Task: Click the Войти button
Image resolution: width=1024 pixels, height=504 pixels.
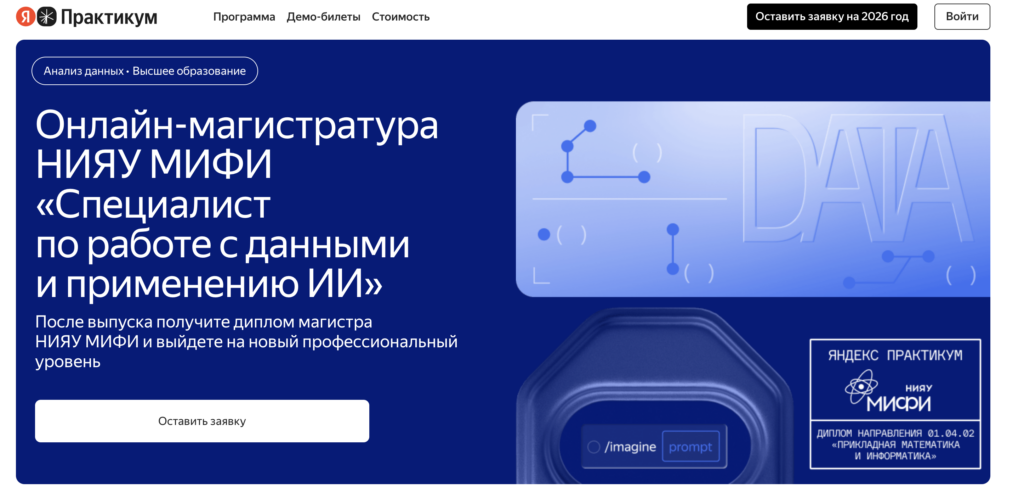Action: pos(962,17)
